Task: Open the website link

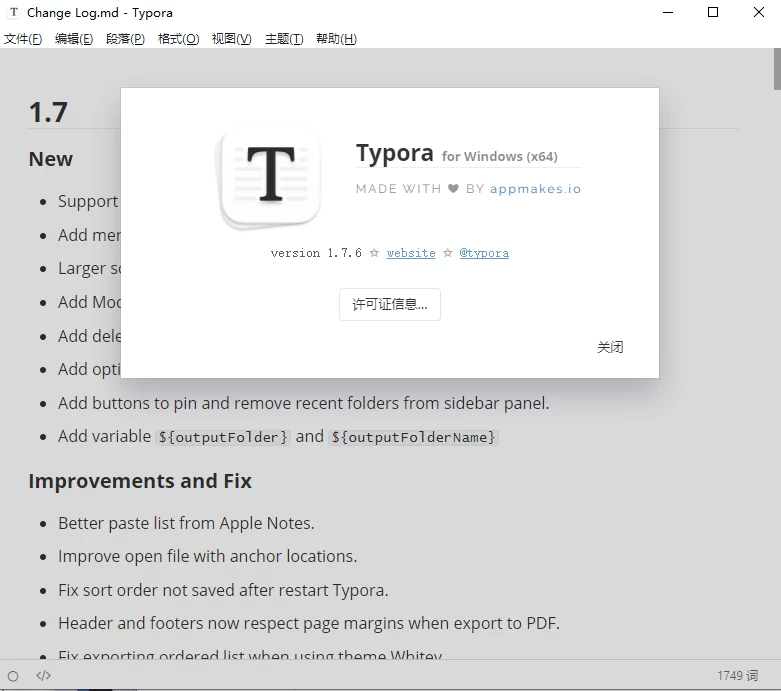Action: (x=411, y=253)
